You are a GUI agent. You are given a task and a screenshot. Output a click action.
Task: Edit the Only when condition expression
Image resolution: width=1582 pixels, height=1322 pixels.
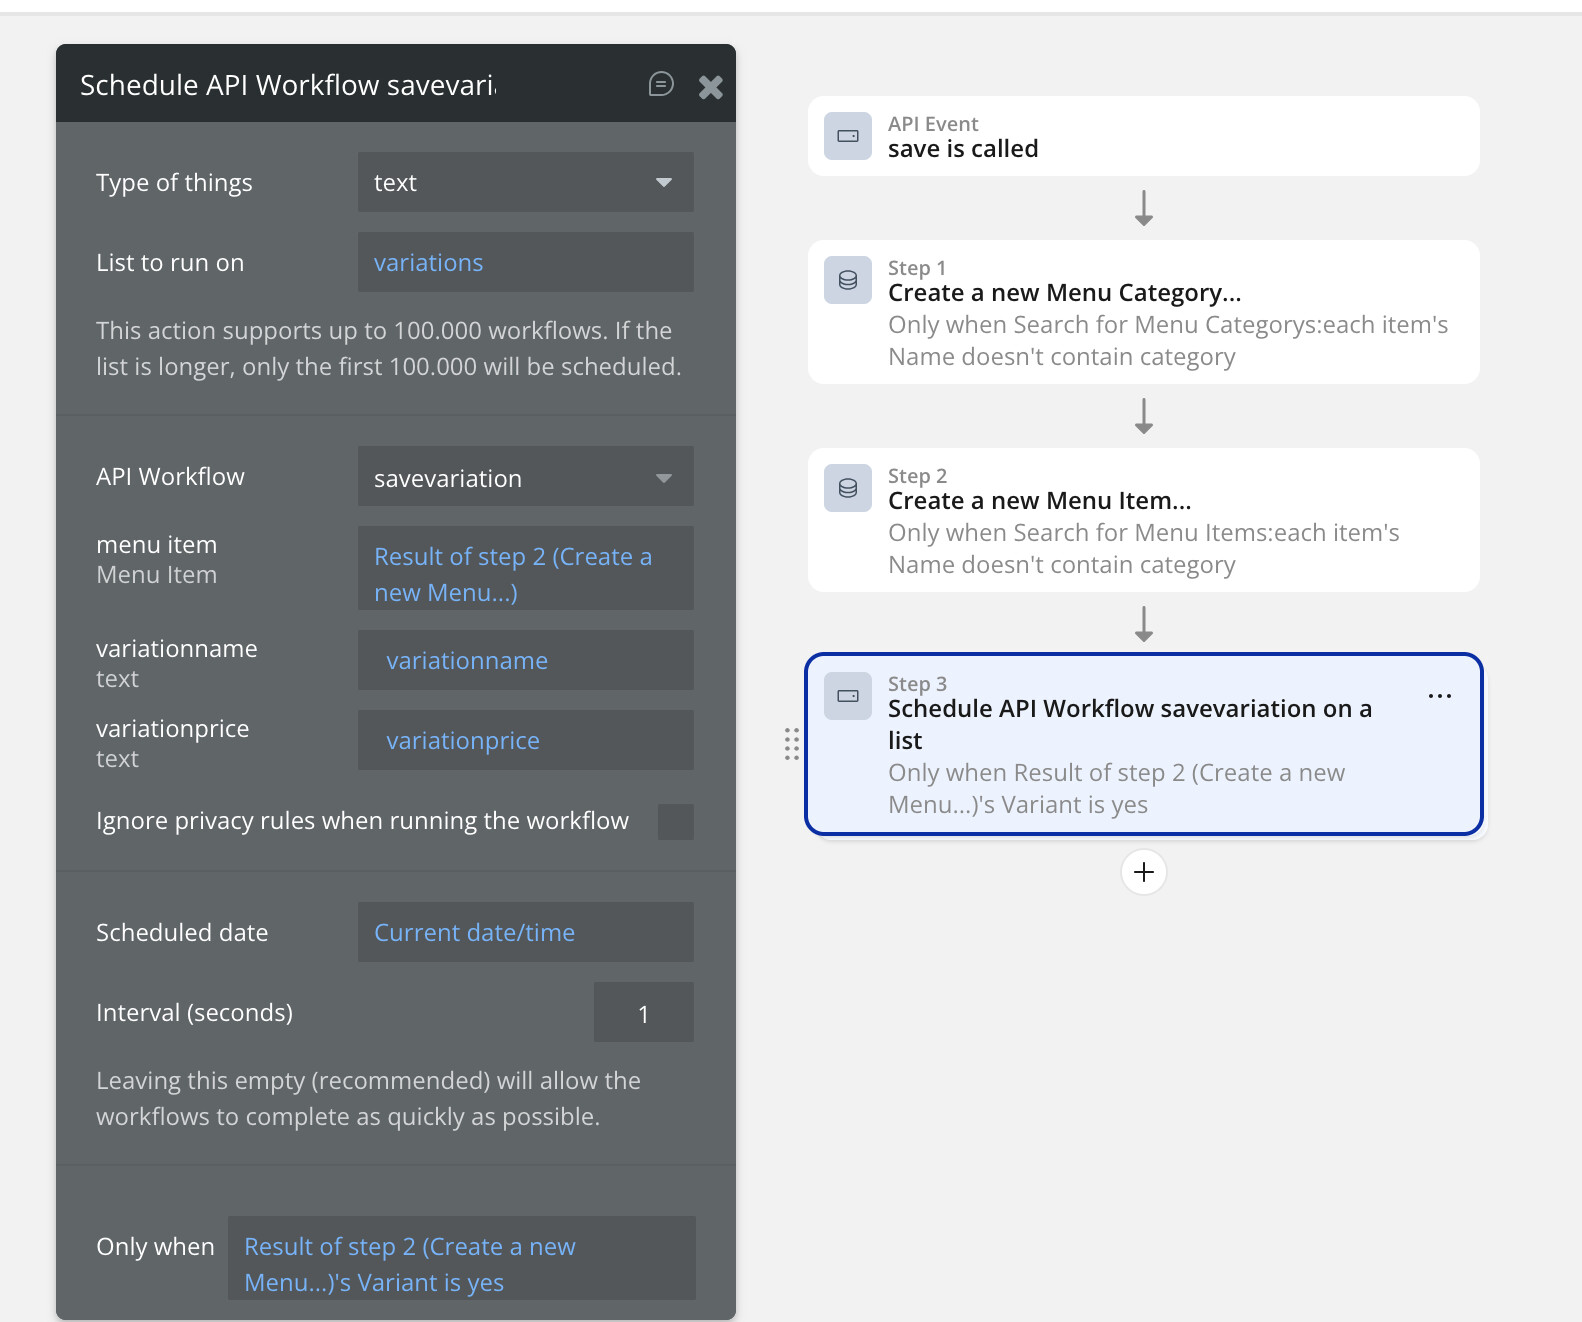click(461, 1264)
